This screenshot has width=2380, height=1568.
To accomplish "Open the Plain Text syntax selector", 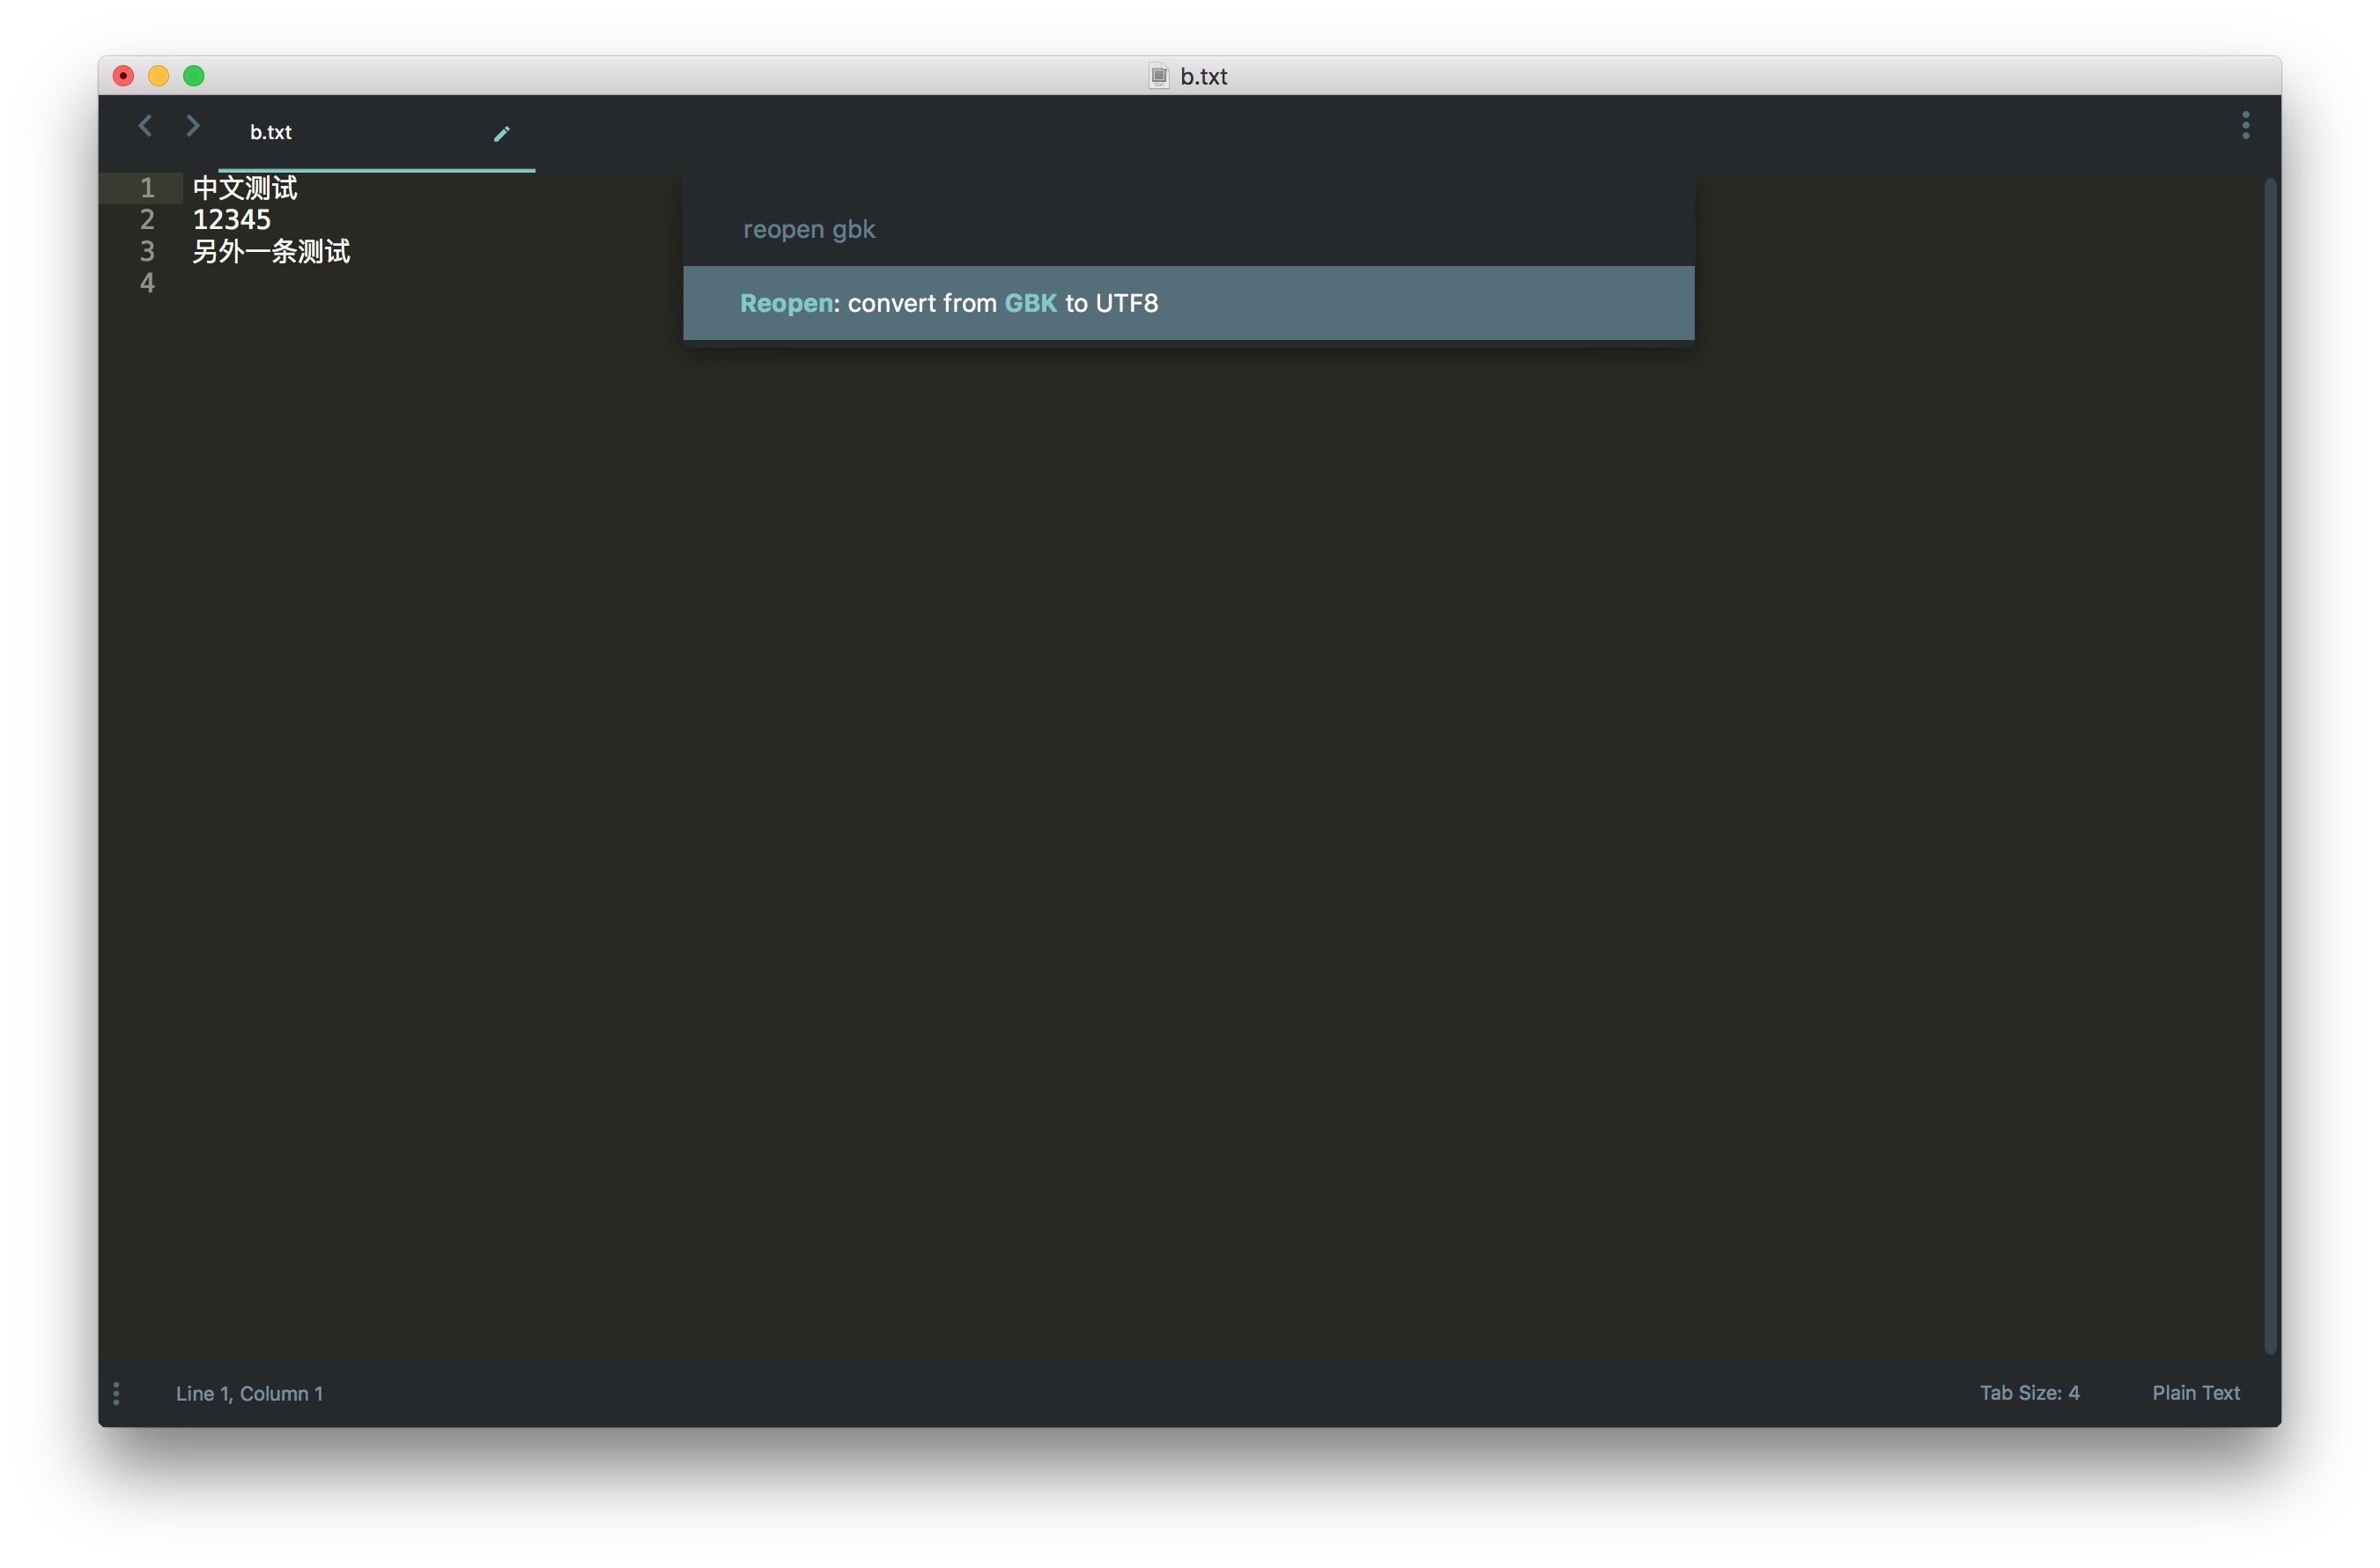I will 2195,1393.
